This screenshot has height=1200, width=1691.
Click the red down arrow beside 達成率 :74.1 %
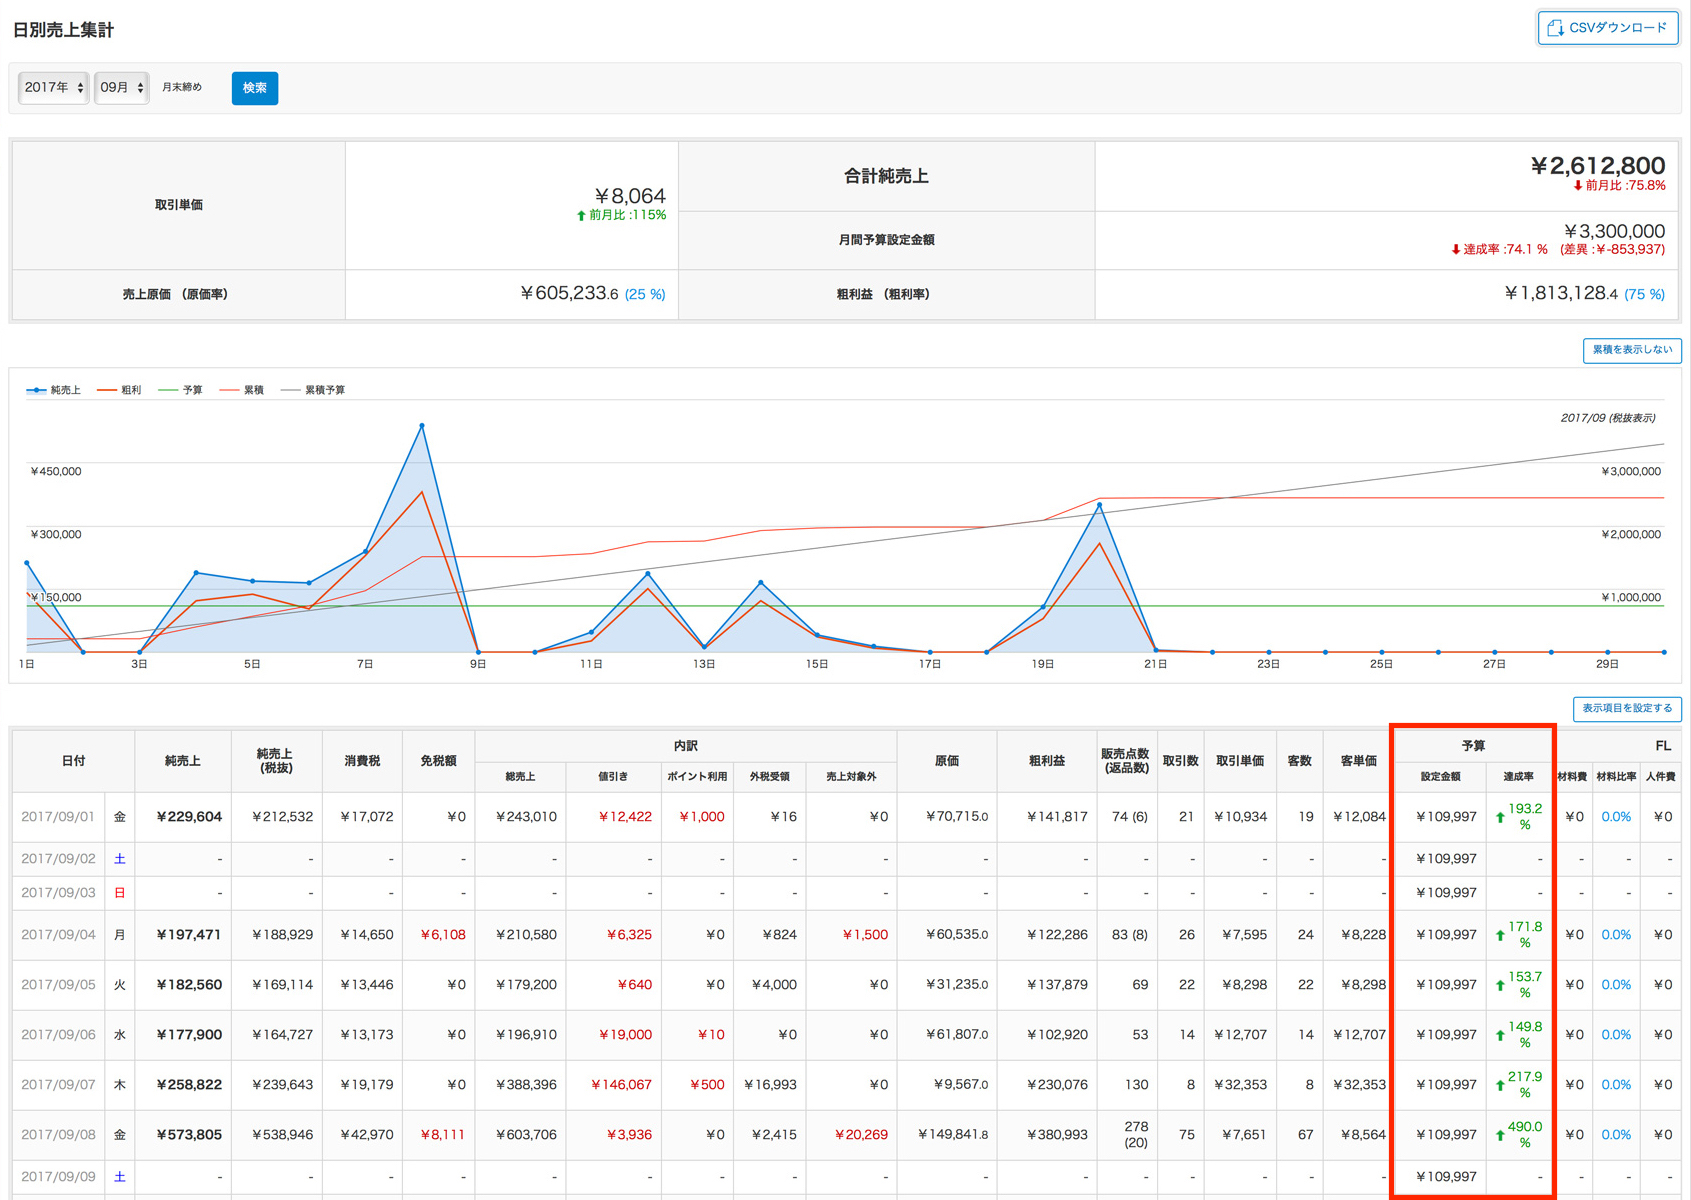[1456, 250]
